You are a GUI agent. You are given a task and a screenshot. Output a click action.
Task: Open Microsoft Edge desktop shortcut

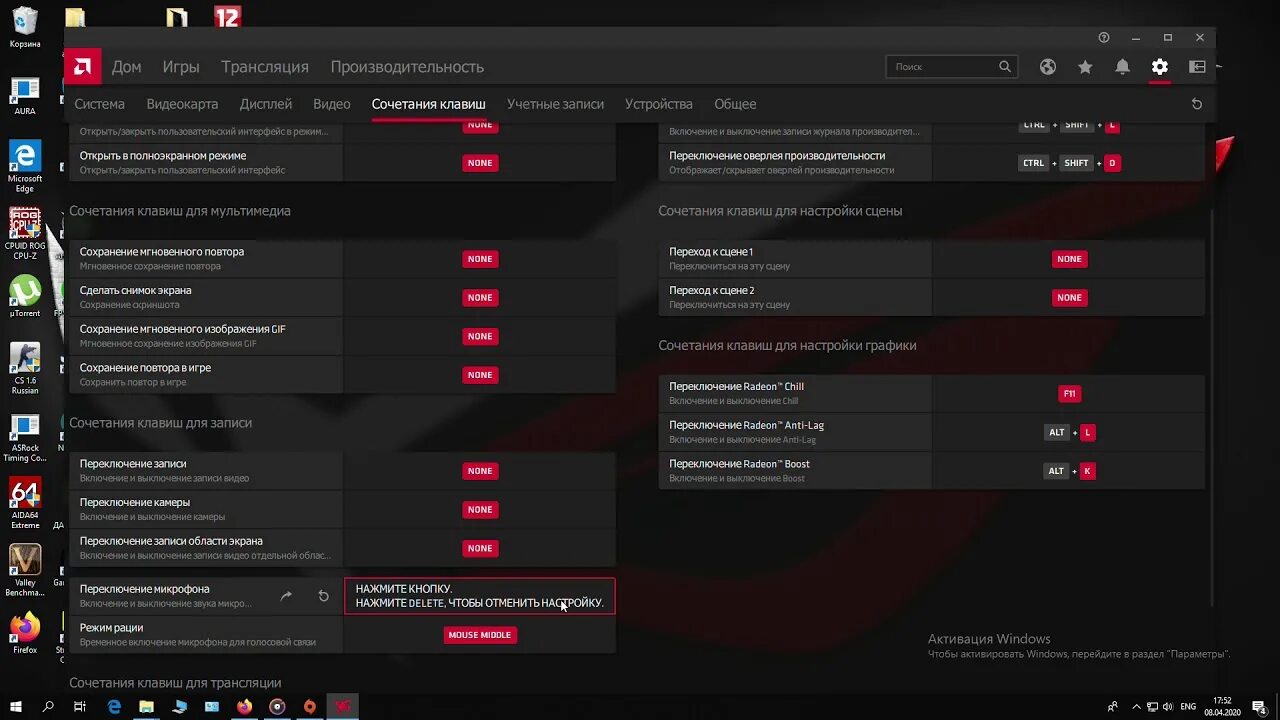(x=25, y=166)
